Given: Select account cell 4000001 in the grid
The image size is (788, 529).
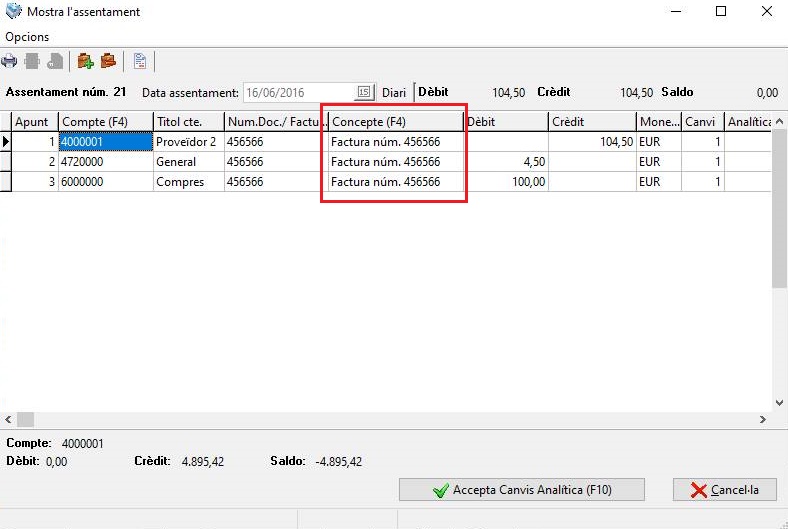Looking at the screenshot, I should click(106, 142).
